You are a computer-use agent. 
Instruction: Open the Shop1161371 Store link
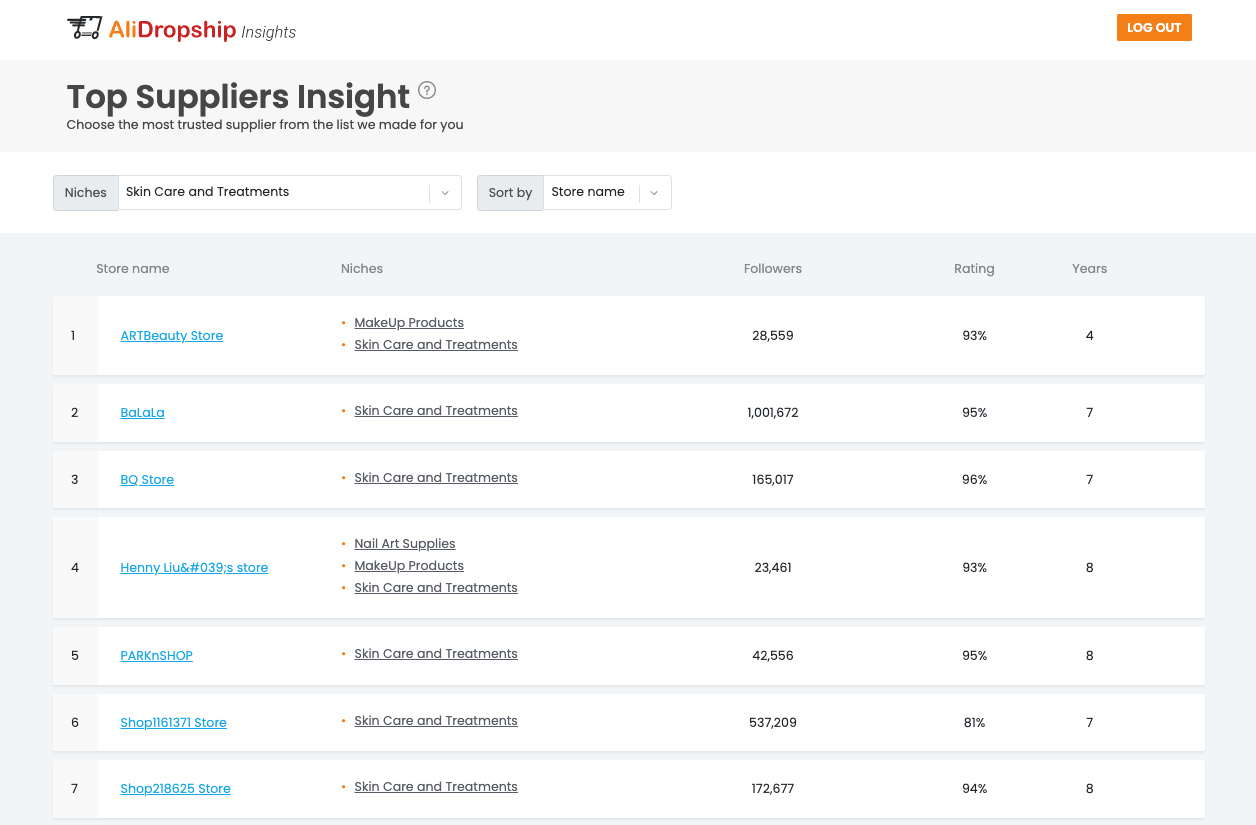[173, 723]
